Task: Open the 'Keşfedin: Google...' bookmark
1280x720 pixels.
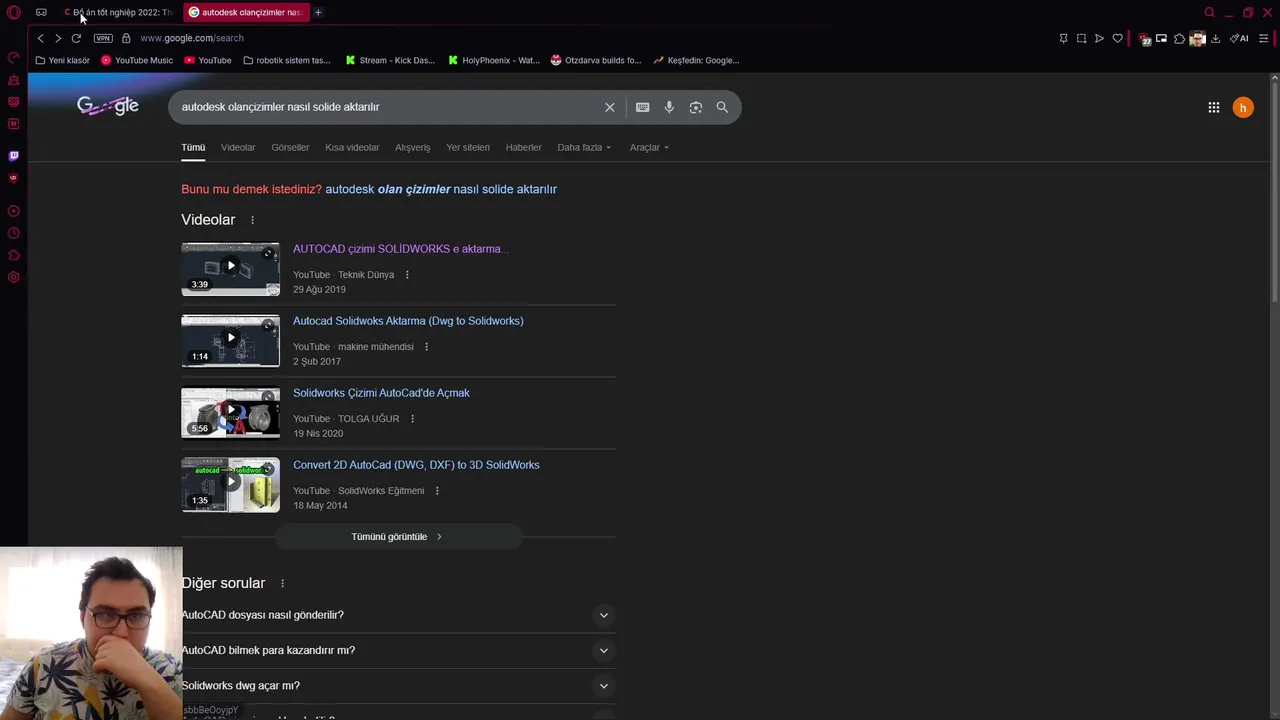Action: click(x=696, y=60)
